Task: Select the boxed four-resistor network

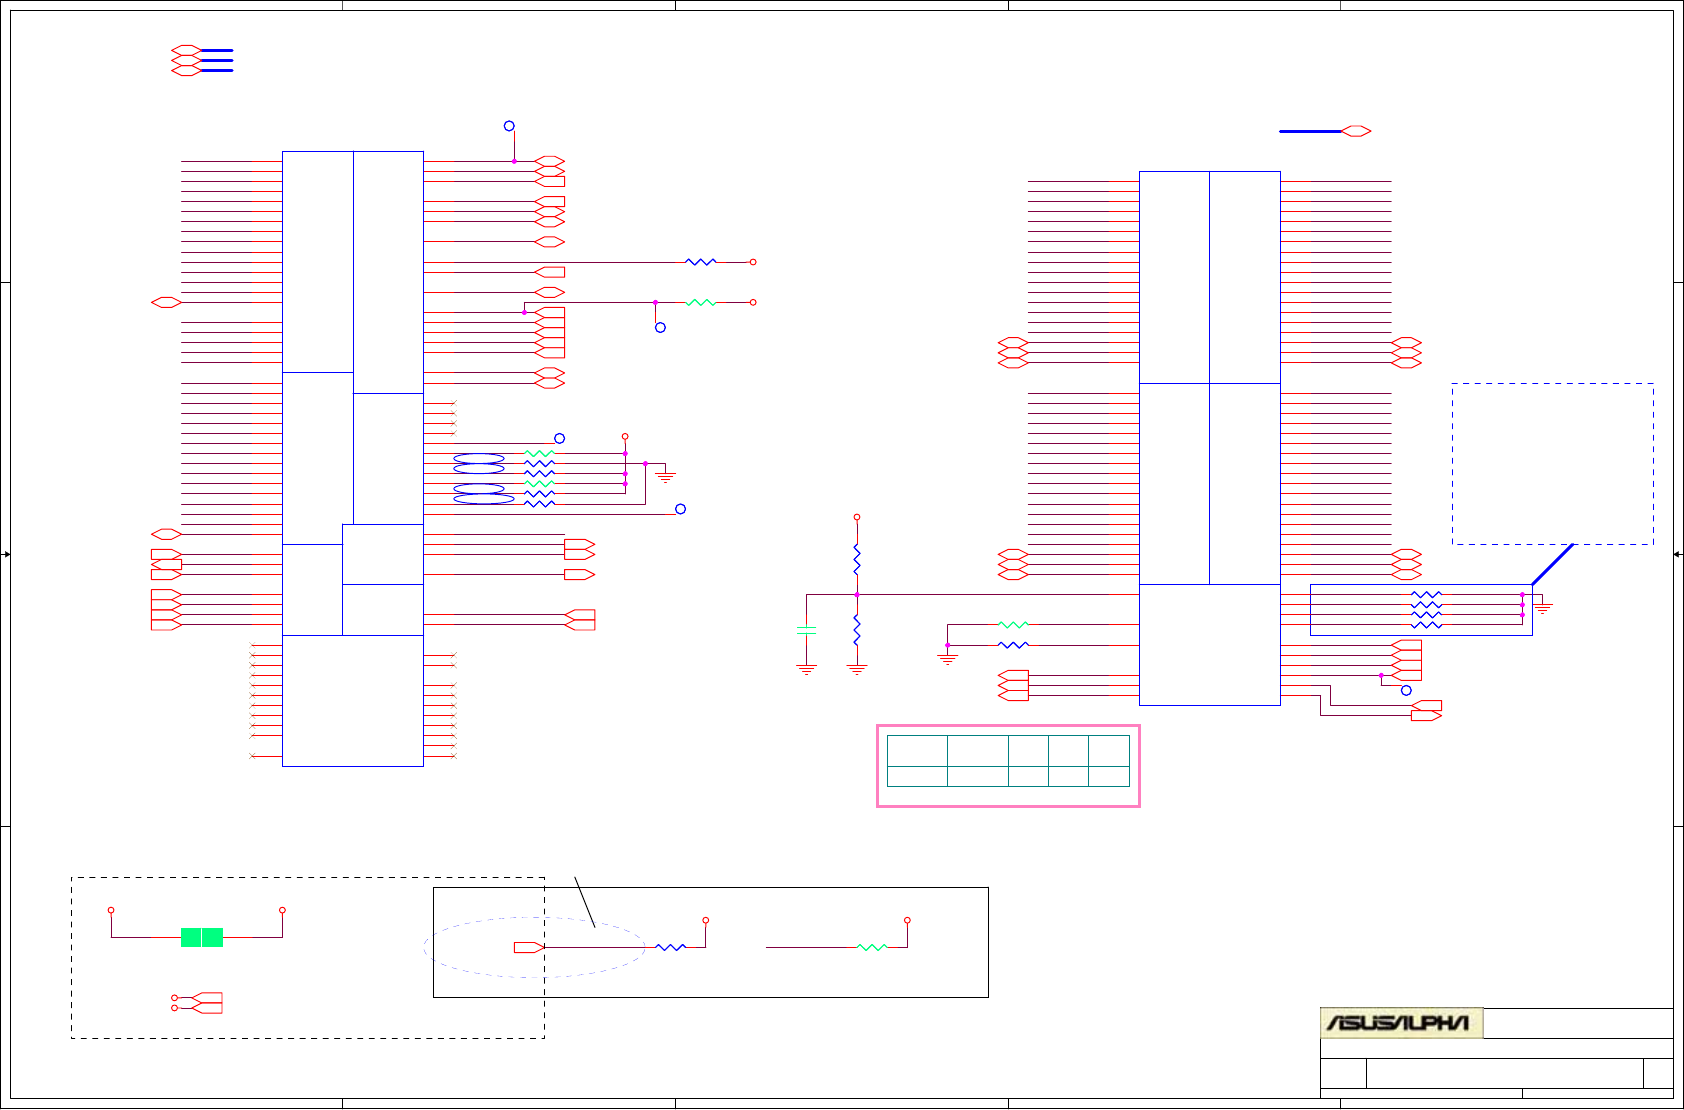Action: pyautogui.click(x=1421, y=610)
